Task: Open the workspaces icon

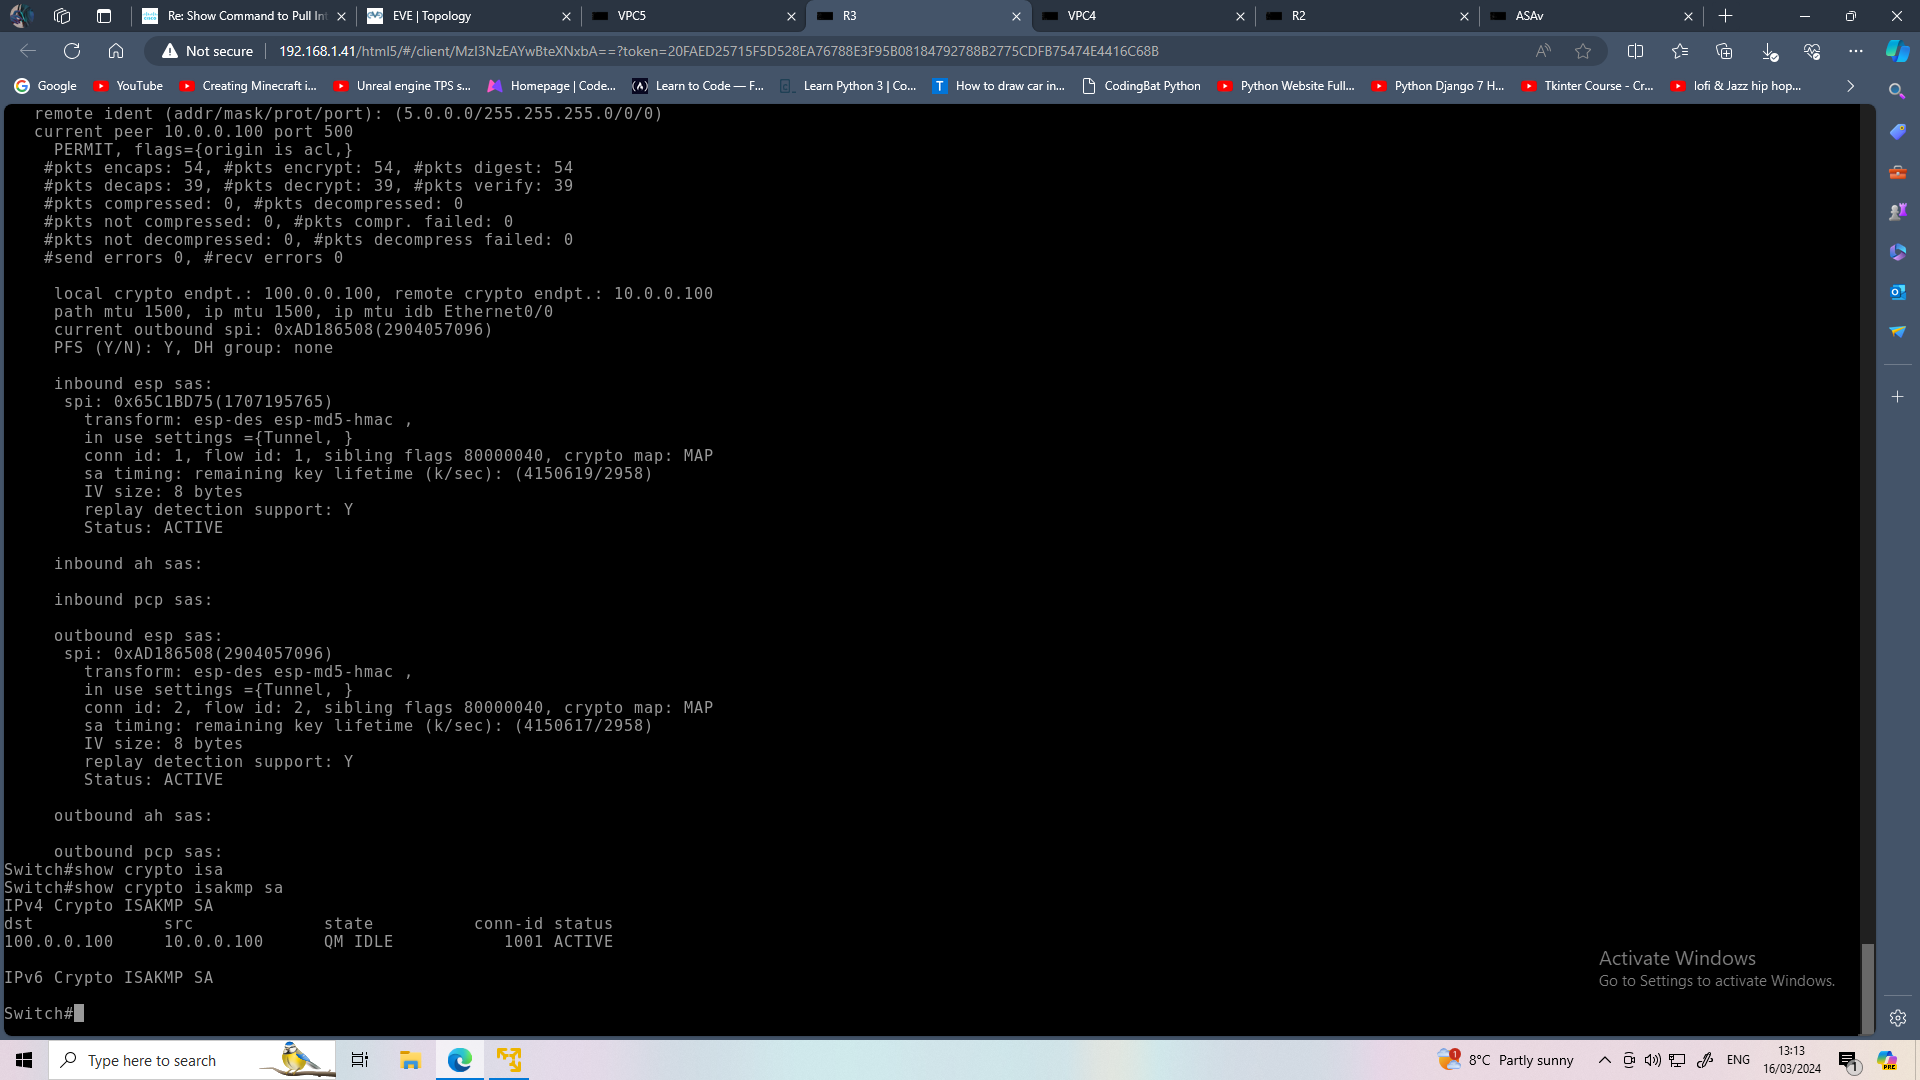Action: (62, 16)
